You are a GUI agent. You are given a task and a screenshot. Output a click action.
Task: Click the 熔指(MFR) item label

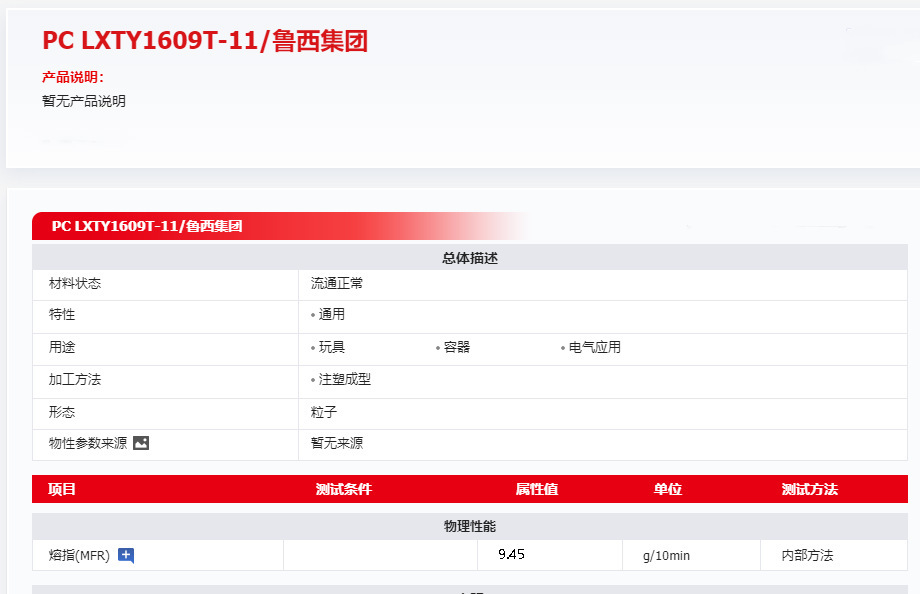79,555
